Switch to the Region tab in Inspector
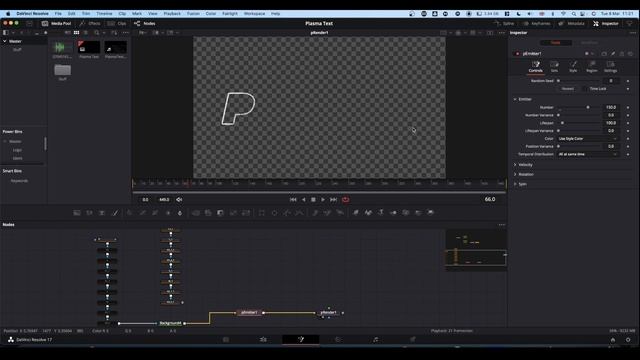Viewport: 640px width, 360px height. (x=592, y=67)
